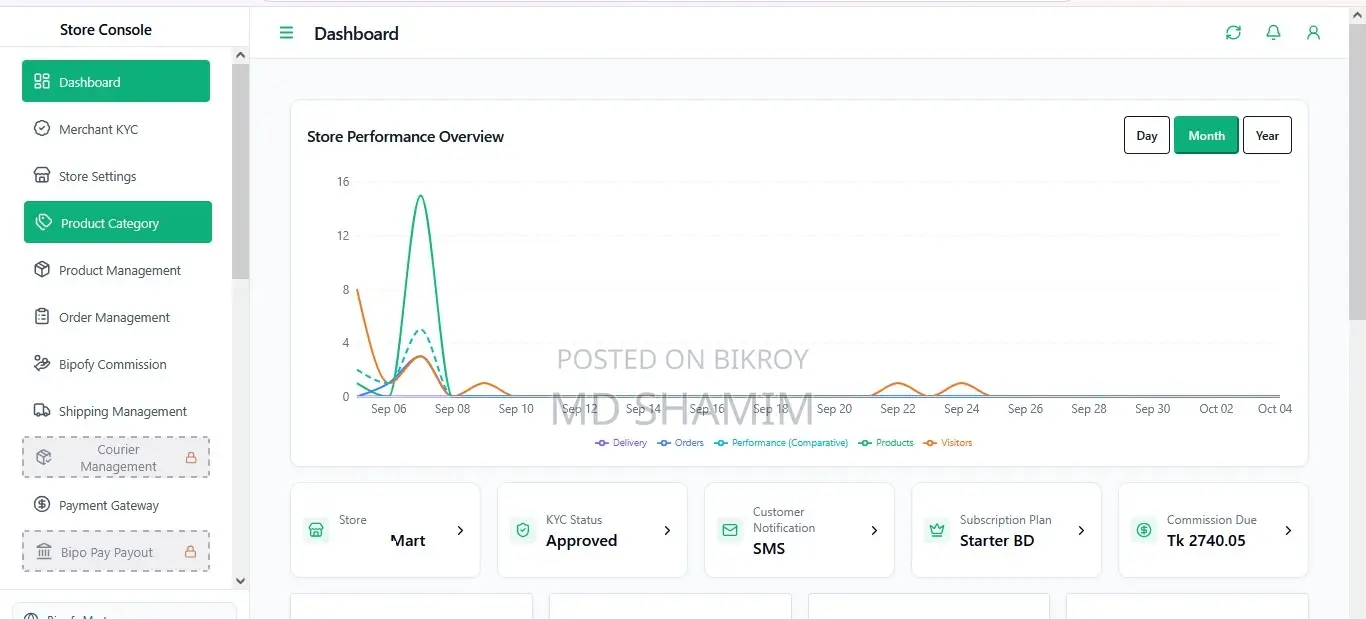The width and height of the screenshot is (1366, 619).
Task: Click the Product Category tag icon
Action: pyautogui.click(x=44, y=222)
